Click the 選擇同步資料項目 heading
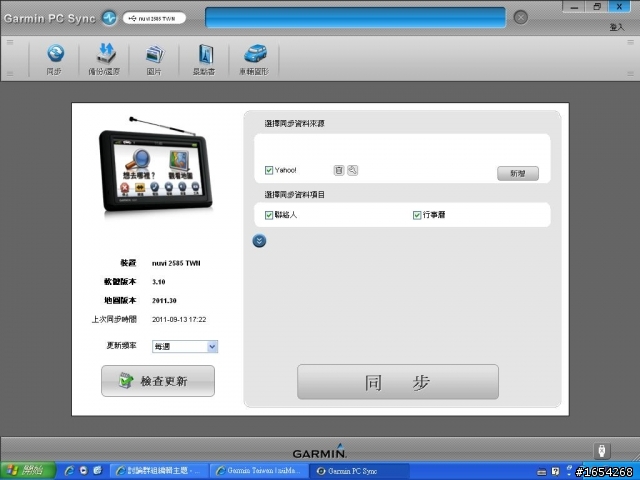Viewport: 640px width, 480px height. point(294,195)
